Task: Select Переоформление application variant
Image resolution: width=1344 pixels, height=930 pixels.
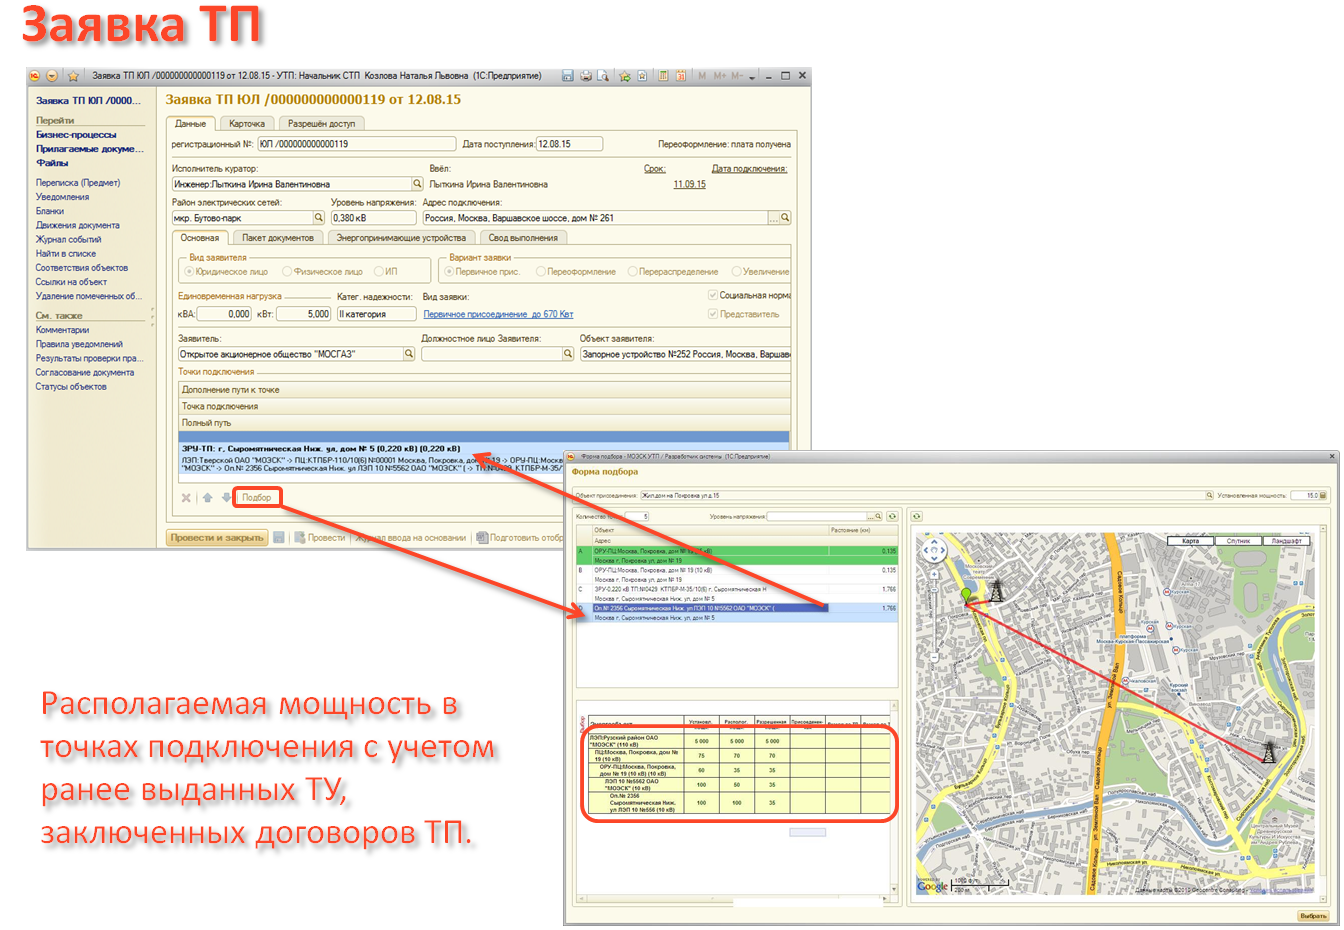Action: pos(541,272)
